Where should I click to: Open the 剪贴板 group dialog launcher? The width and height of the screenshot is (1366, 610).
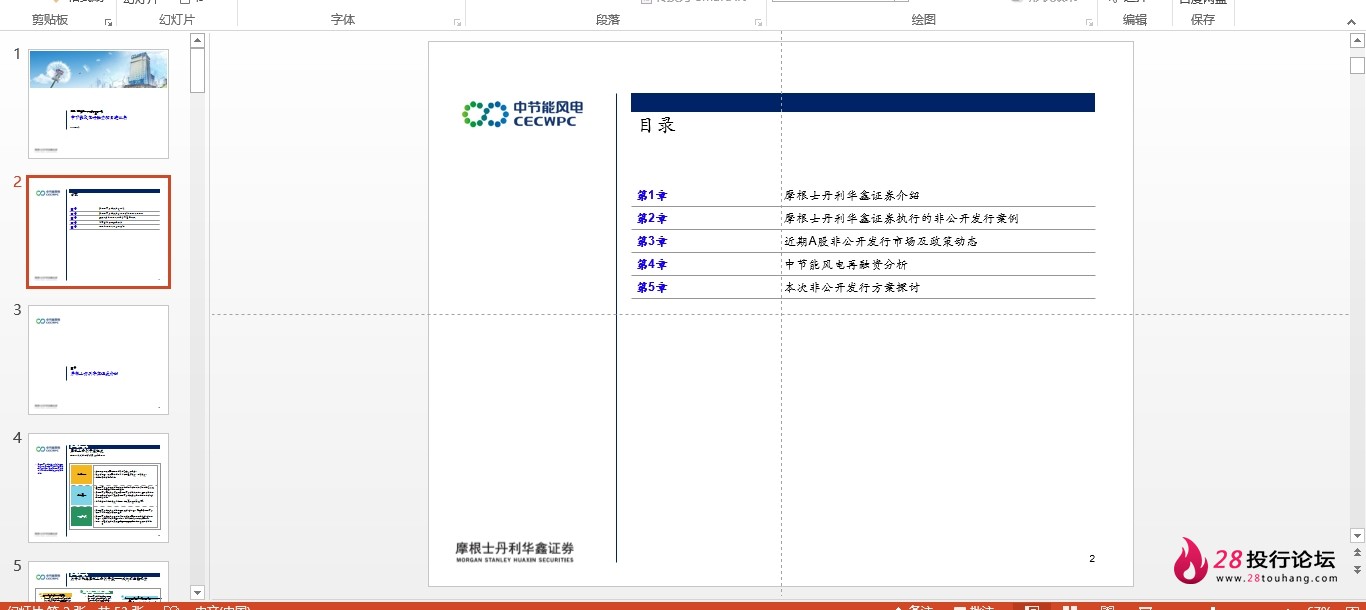pos(108,21)
